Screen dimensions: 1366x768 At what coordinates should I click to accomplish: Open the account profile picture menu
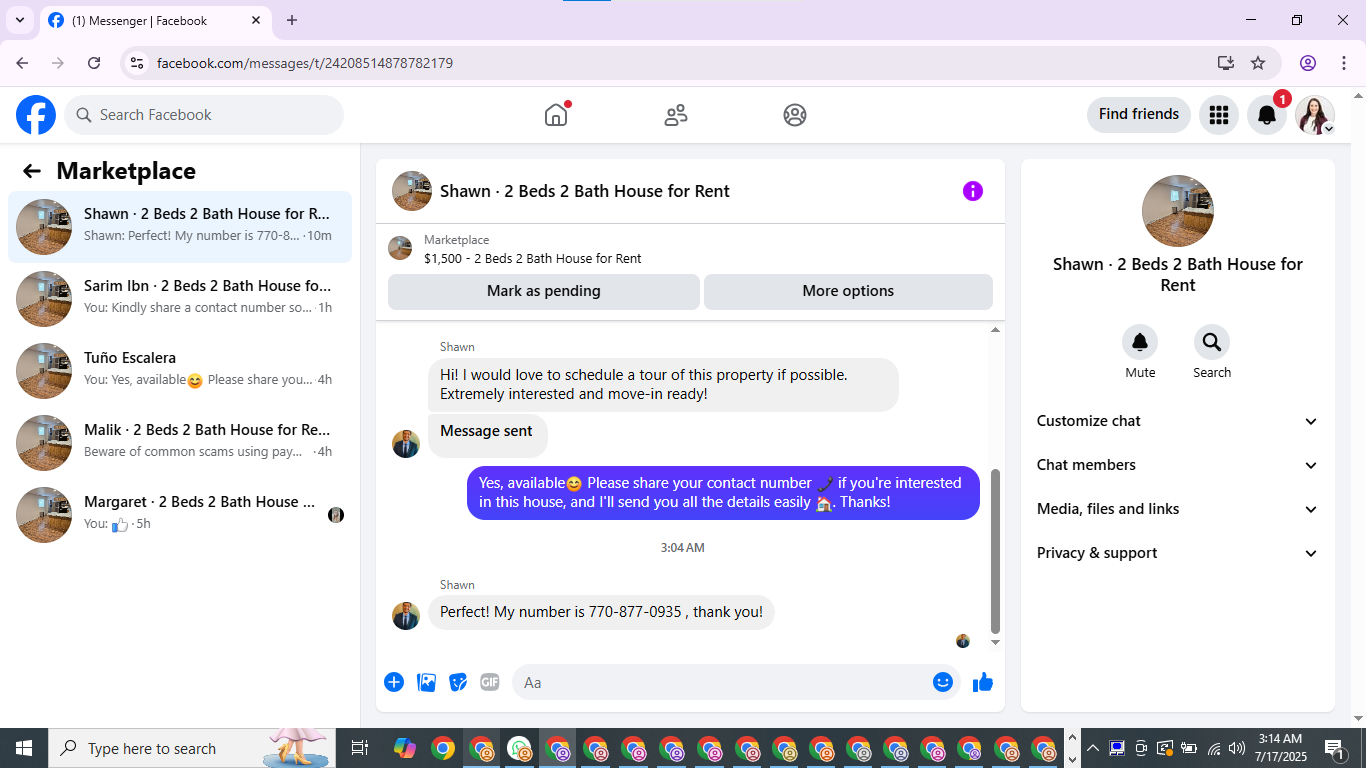tap(1315, 115)
